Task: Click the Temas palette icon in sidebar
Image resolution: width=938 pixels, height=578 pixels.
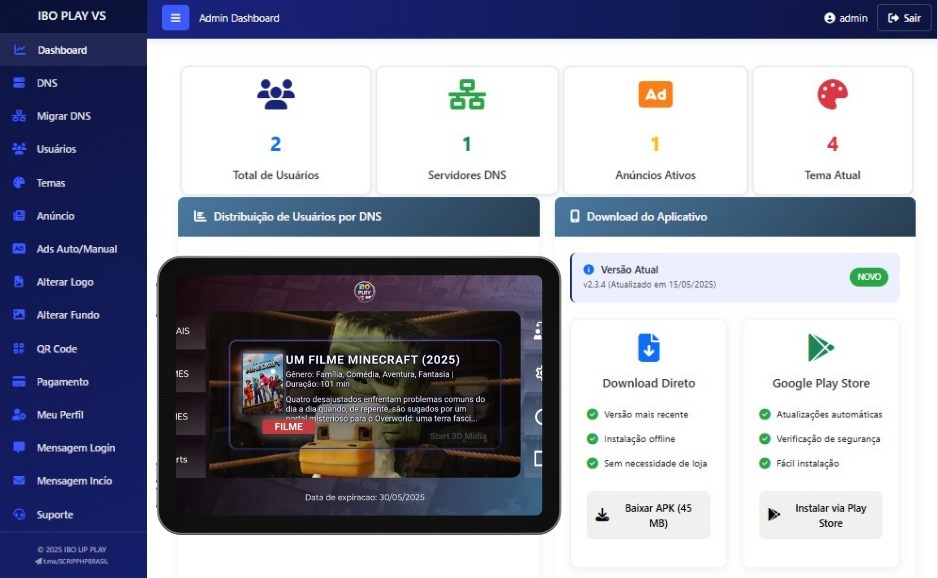Action: coord(19,183)
